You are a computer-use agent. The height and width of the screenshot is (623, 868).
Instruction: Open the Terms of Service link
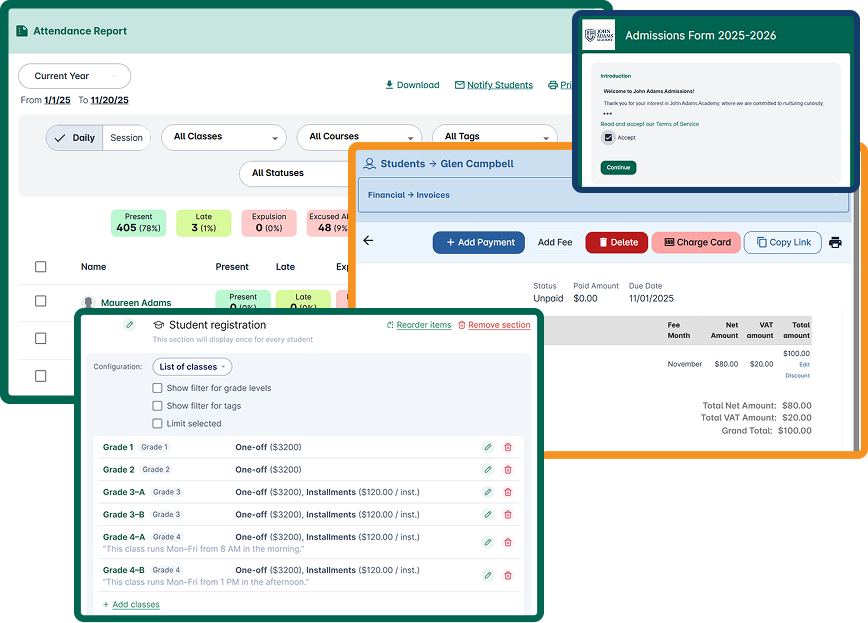(x=677, y=124)
